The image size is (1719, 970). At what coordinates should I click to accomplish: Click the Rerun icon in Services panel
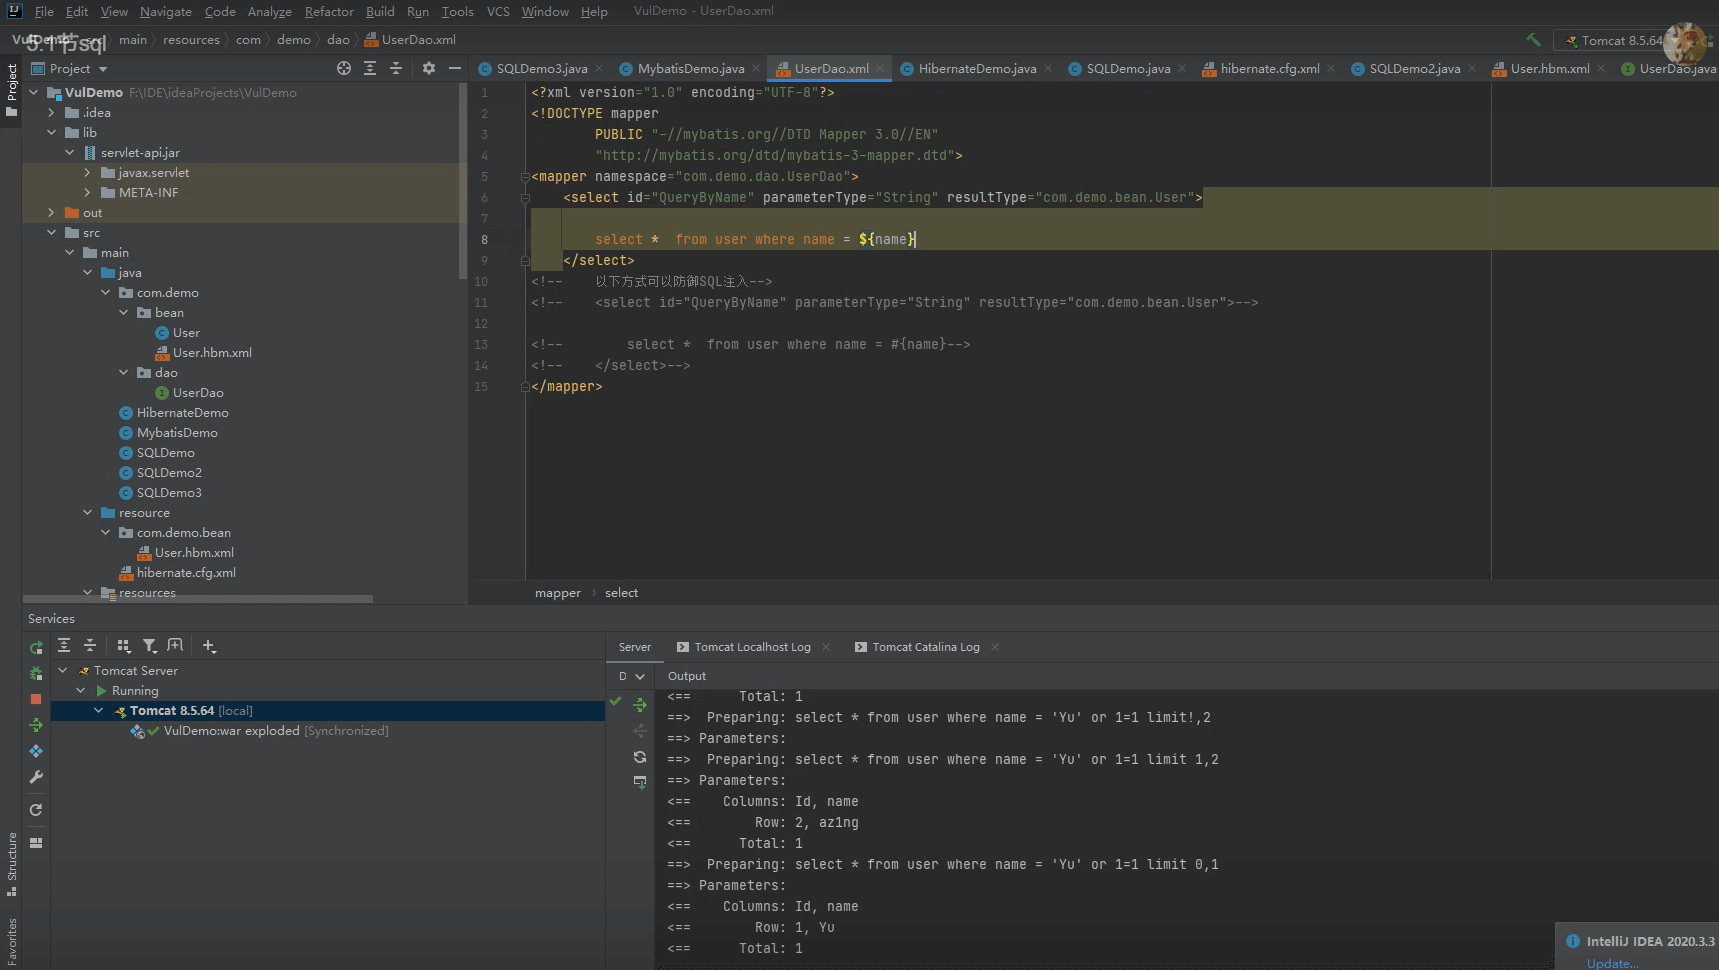coord(36,647)
